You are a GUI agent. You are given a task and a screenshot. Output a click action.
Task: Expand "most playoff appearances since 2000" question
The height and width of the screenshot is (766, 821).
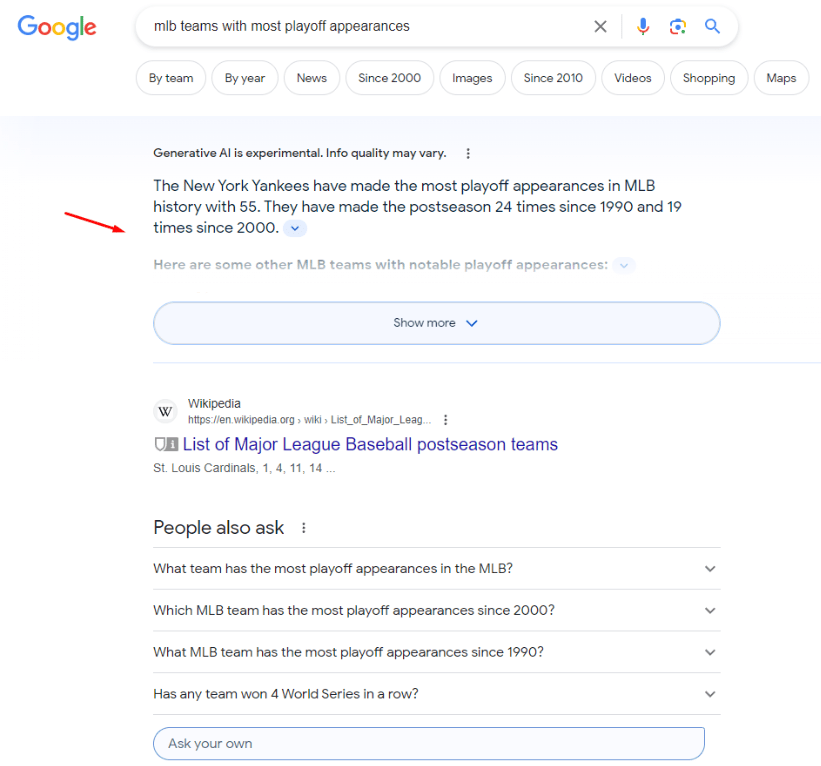click(x=436, y=610)
